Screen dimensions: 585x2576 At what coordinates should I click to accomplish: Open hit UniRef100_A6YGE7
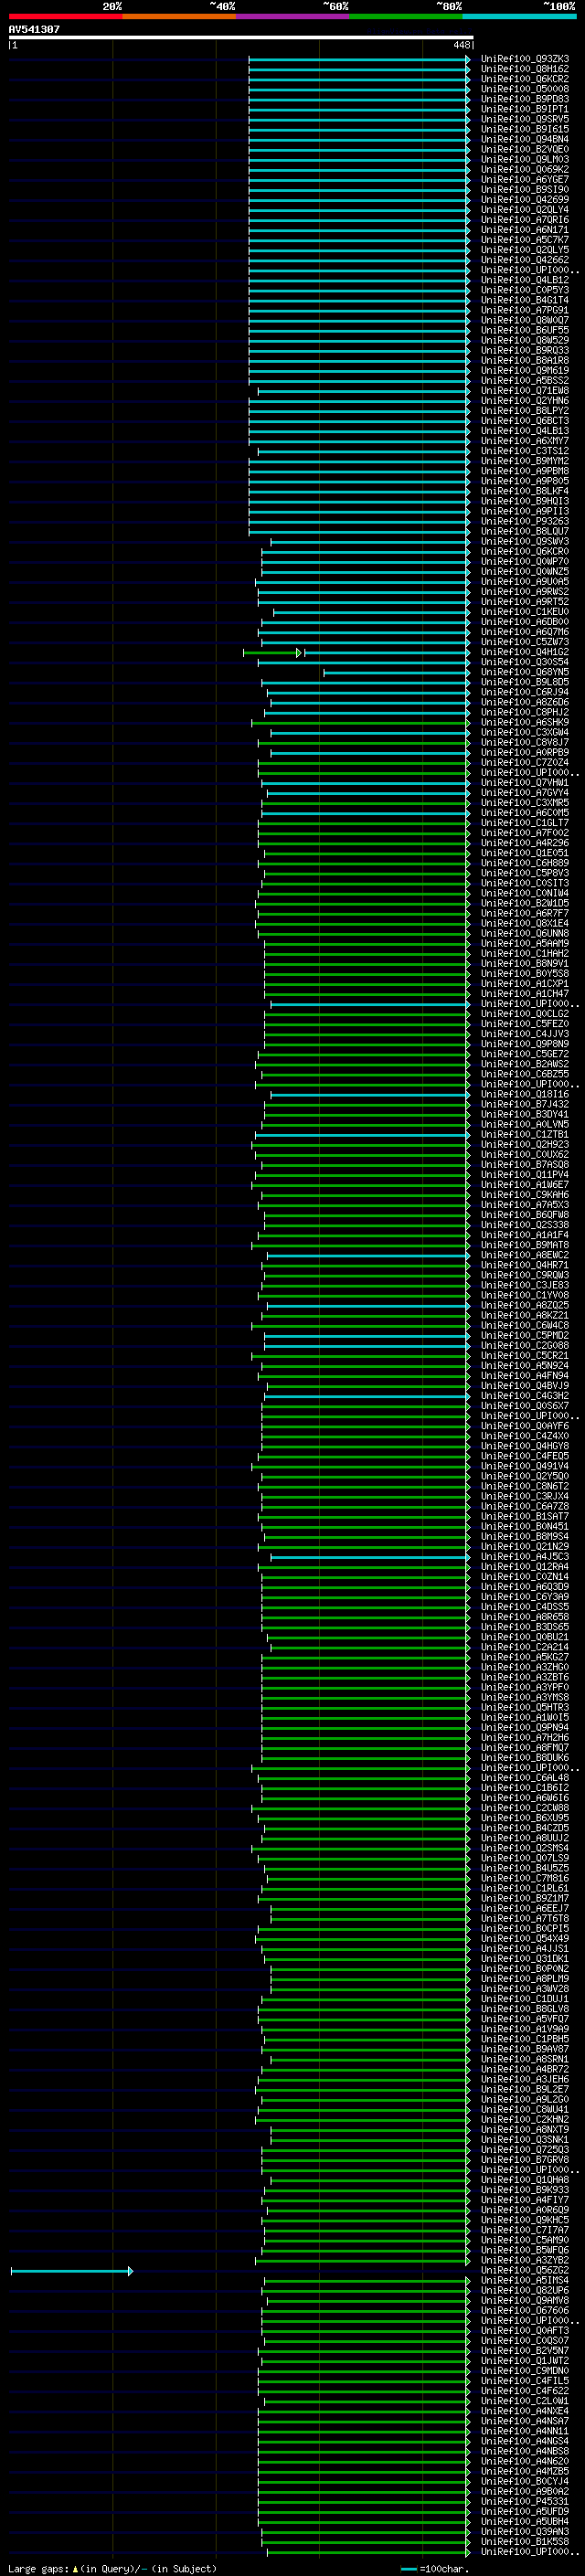525,180
